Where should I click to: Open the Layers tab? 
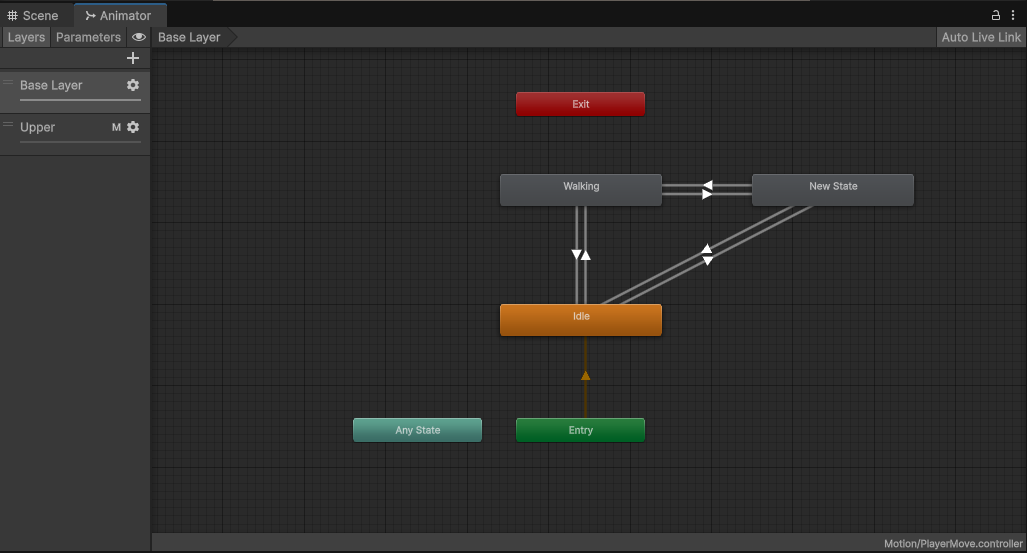[x=26, y=37]
